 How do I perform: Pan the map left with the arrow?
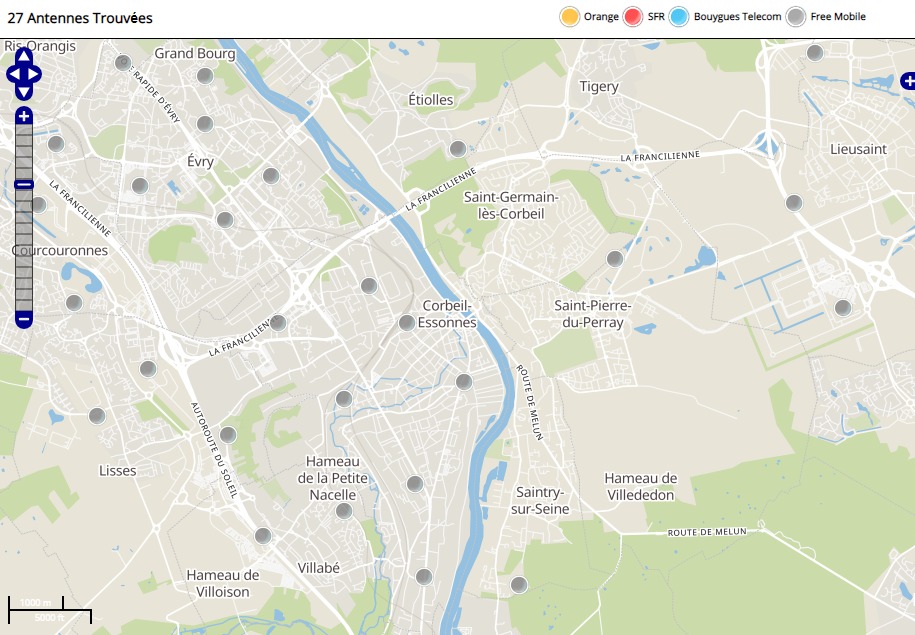[12, 74]
